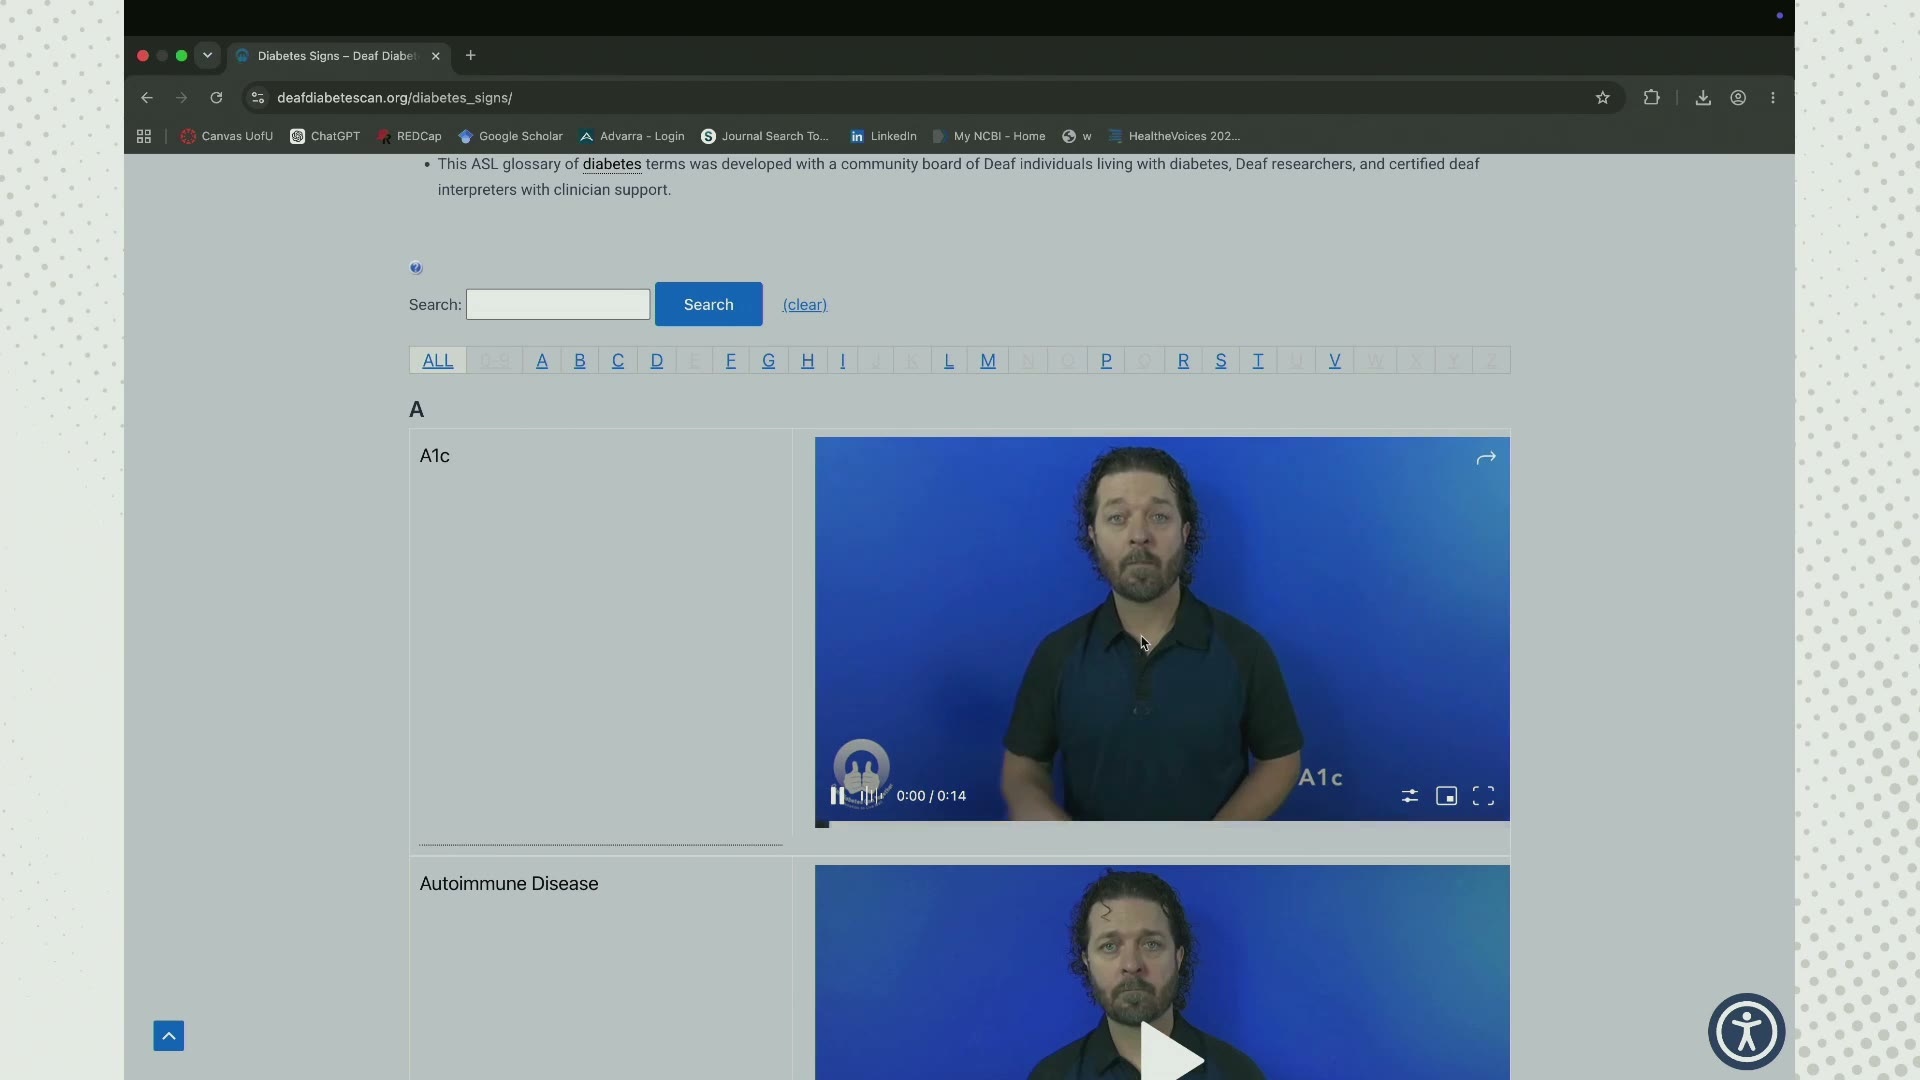Filter glossary by letter R
This screenshot has width=1920, height=1080.
pos(1183,361)
